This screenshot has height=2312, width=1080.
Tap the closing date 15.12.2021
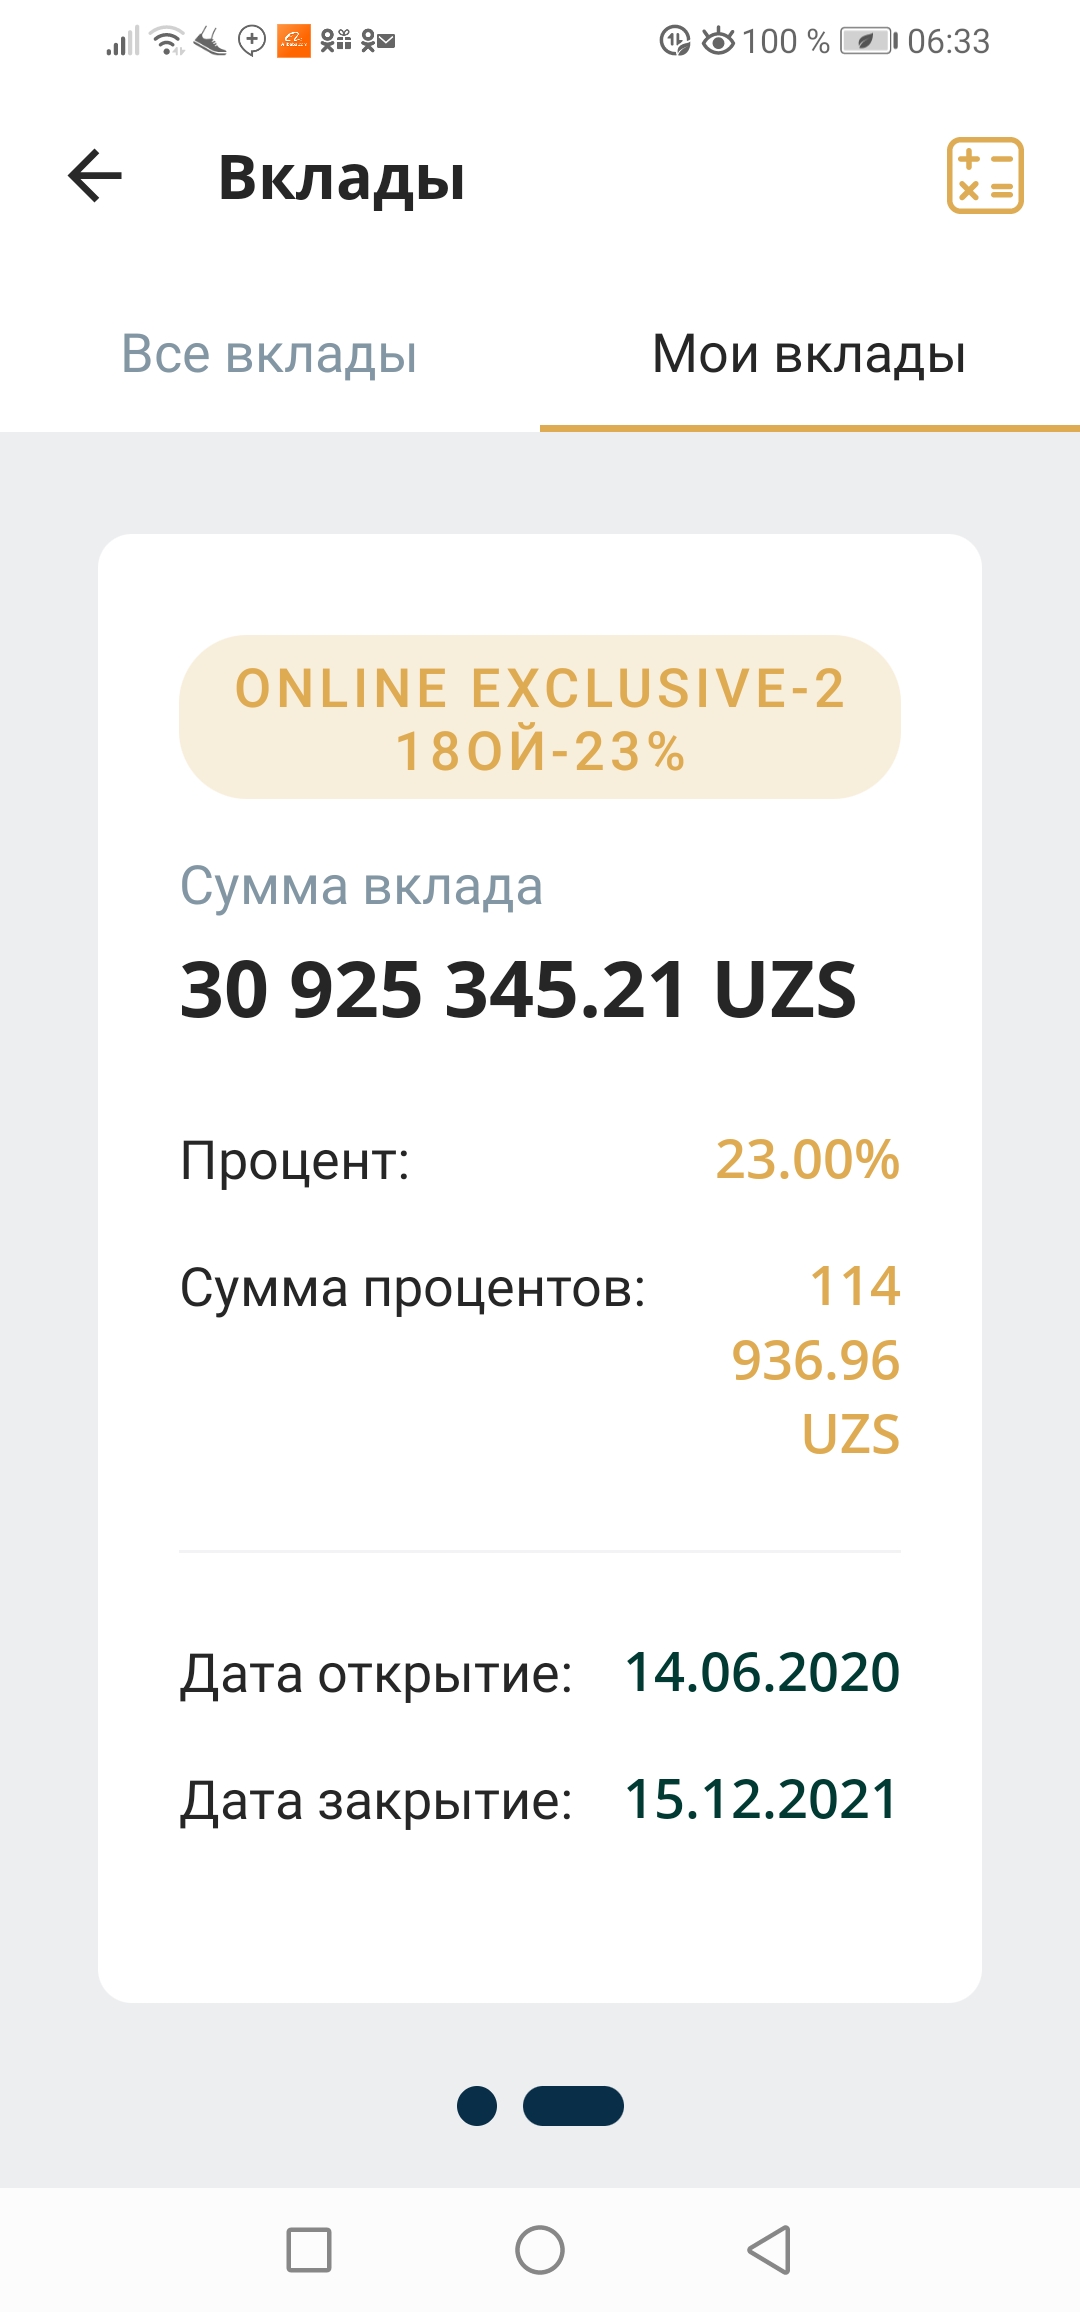[762, 1800]
